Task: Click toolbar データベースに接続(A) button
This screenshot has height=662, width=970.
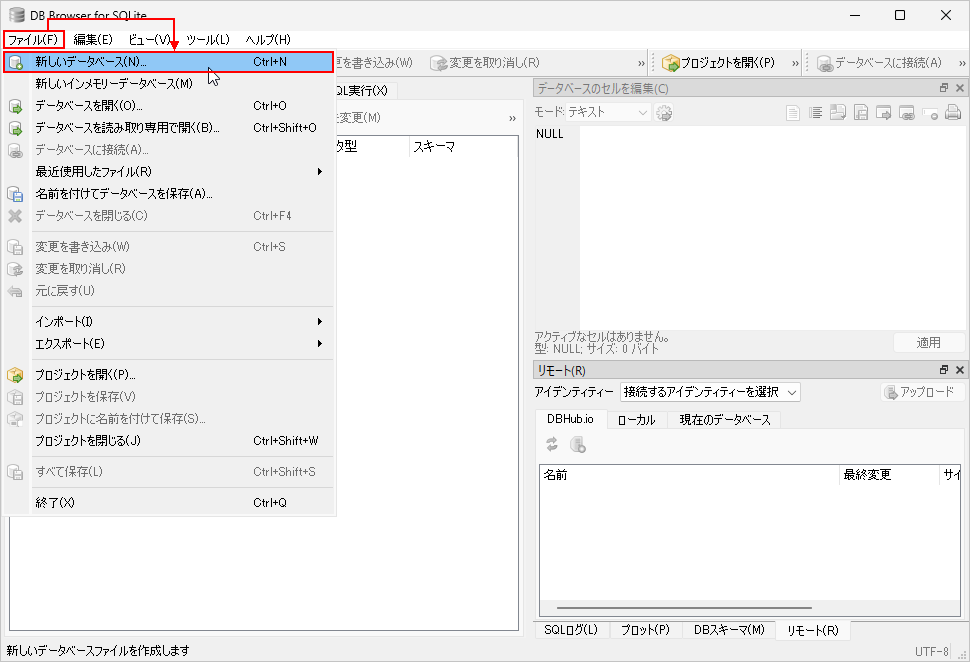Action: tap(880, 63)
